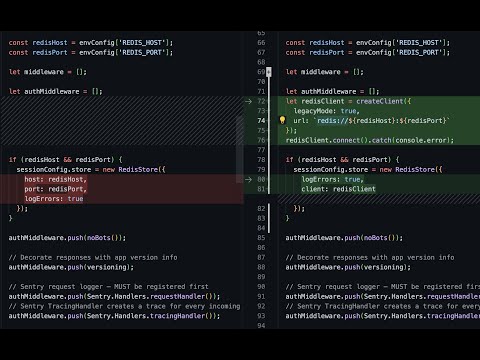Click 'if (redisHost && redisPort) {' in left pane
Image resolution: width=480 pixels, height=360 pixels.
(65, 160)
